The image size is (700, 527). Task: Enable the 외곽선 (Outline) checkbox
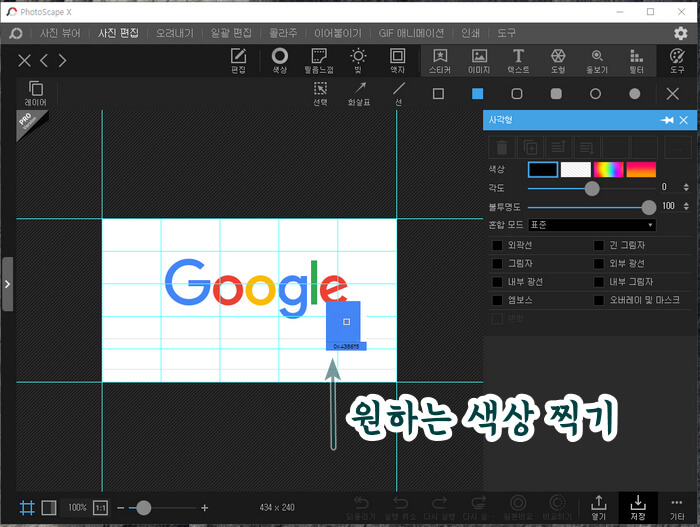[x=497, y=245]
